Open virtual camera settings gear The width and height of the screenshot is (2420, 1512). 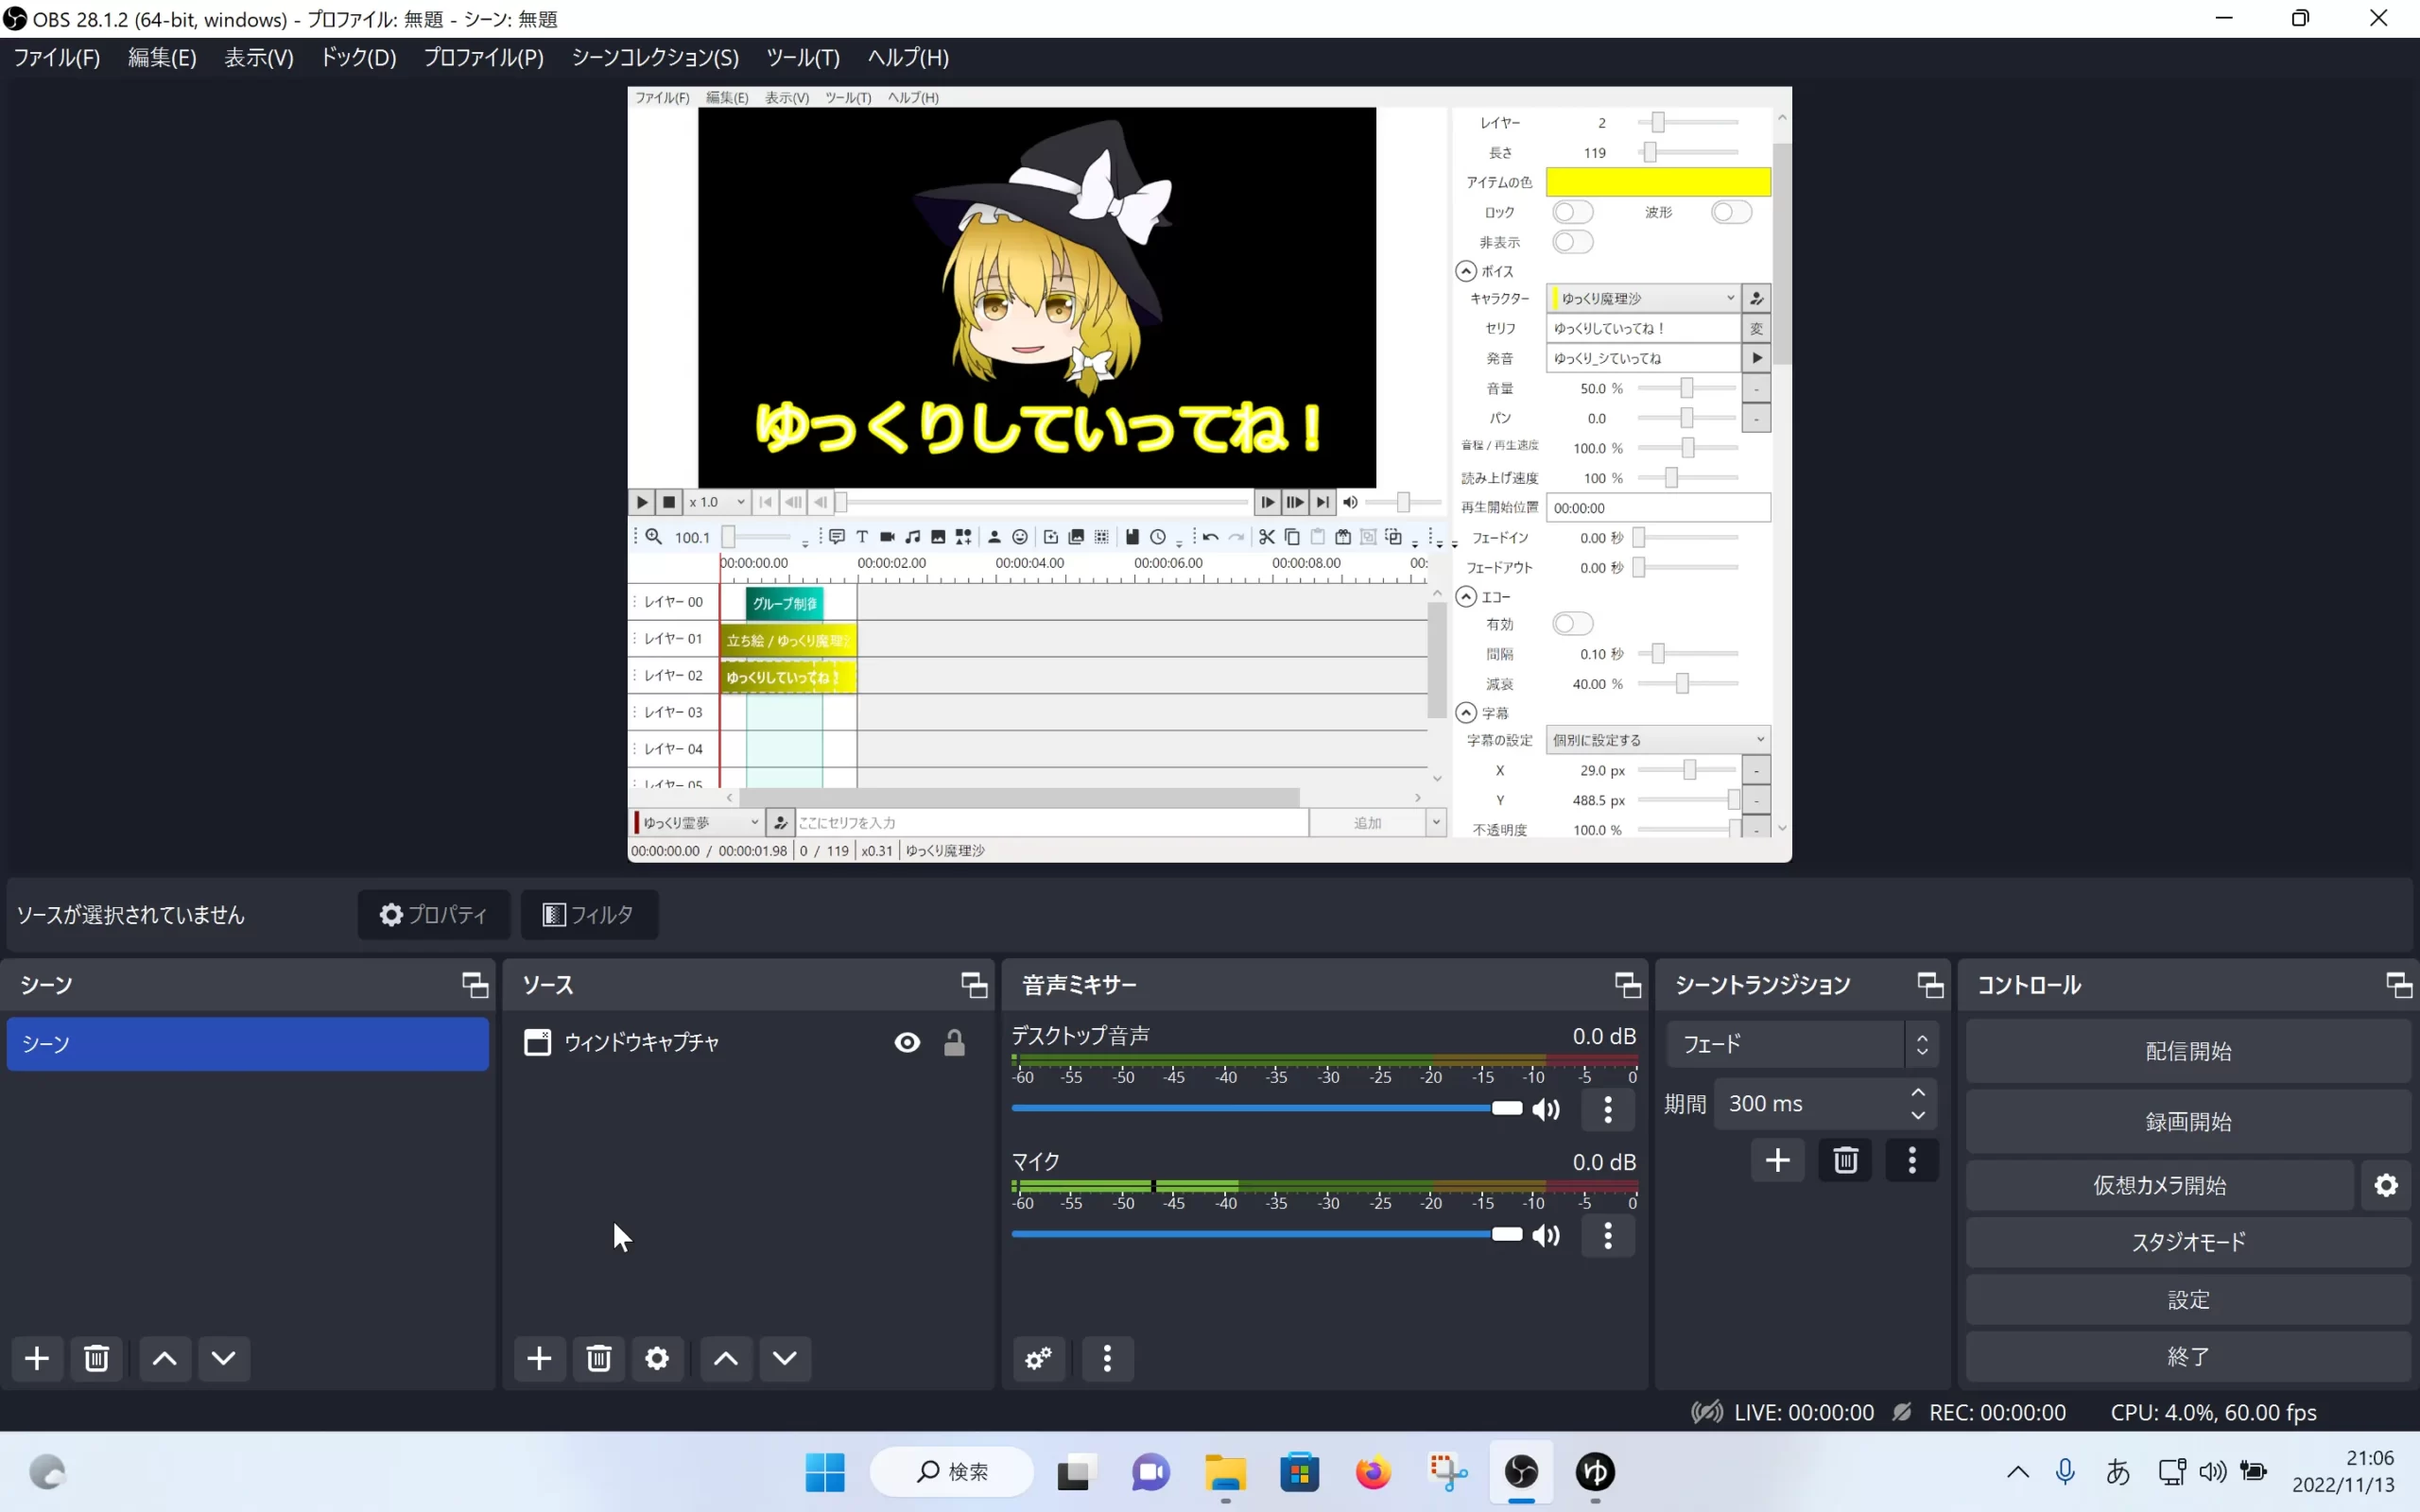(x=2386, y=1185)
